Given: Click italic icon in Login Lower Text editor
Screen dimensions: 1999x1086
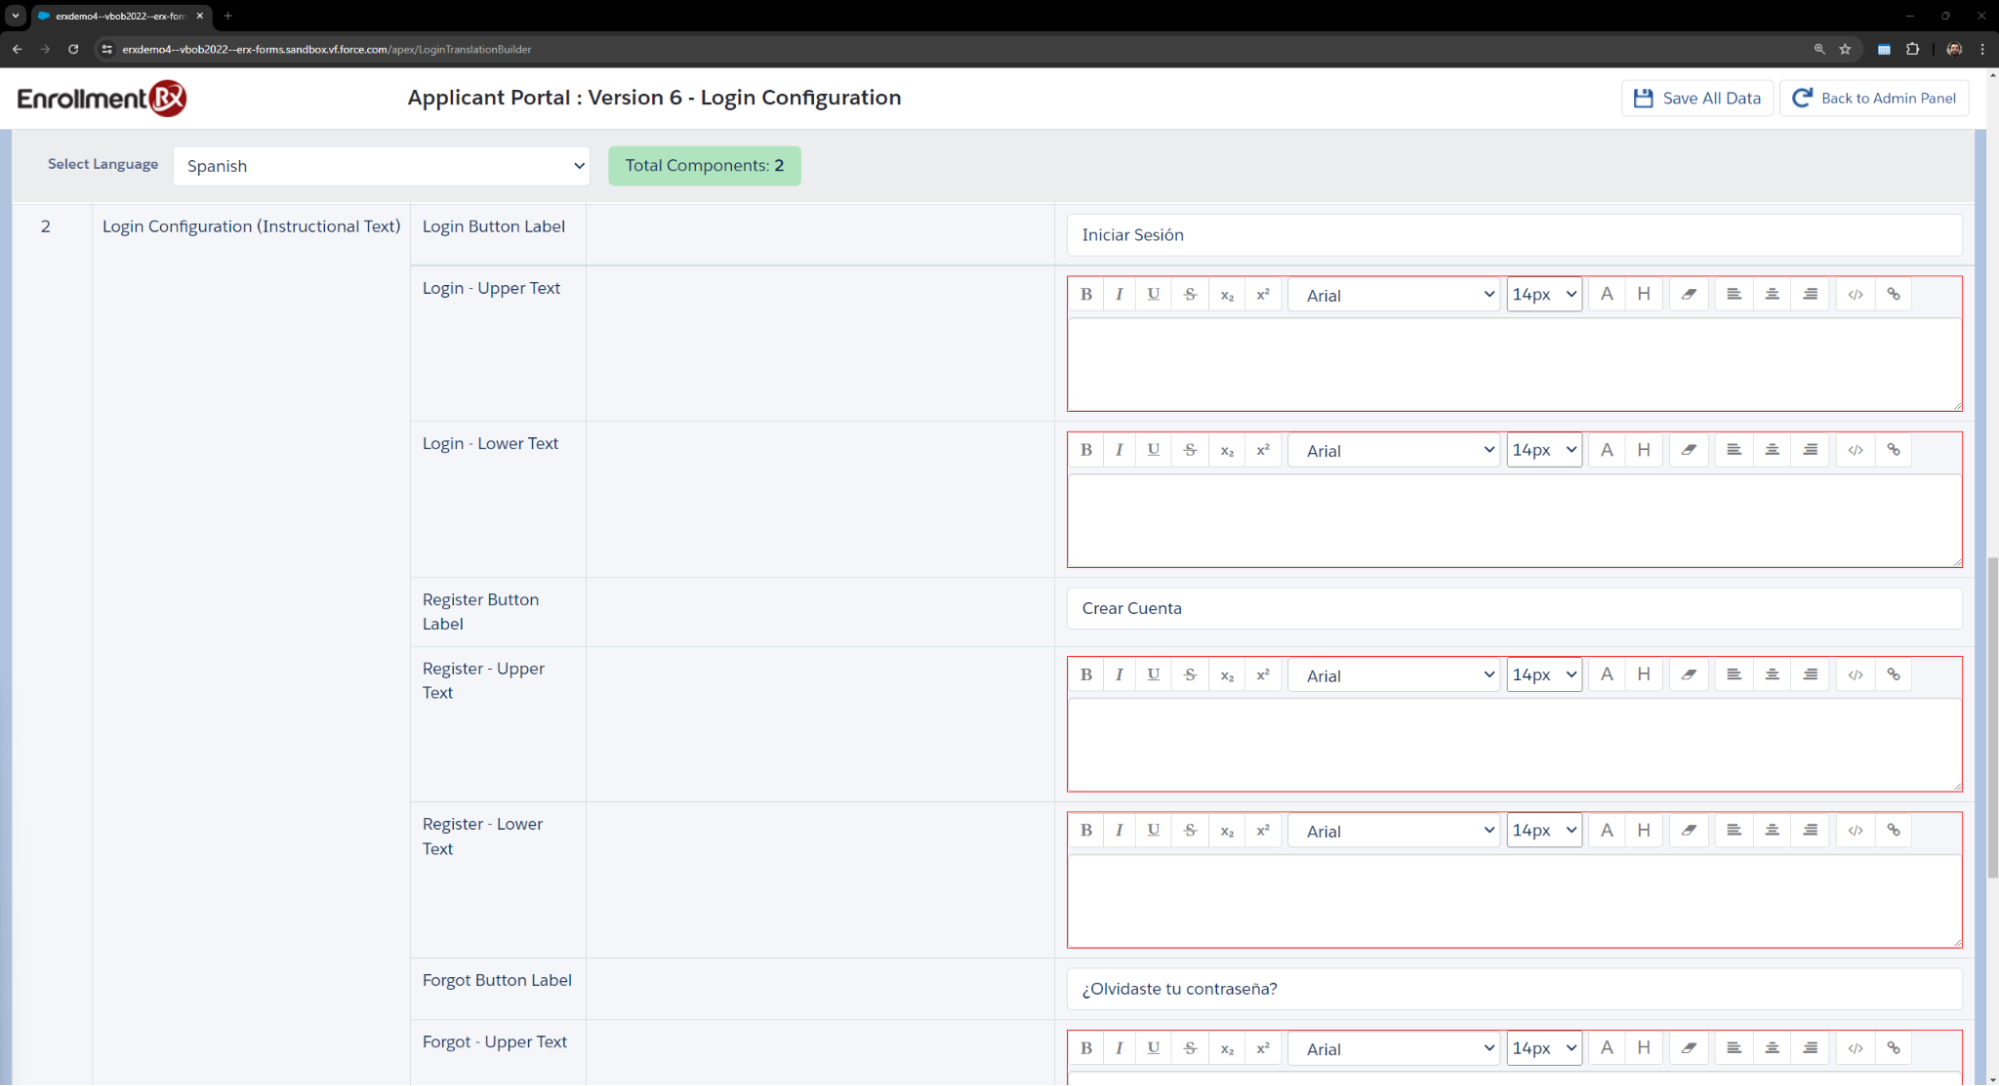Looking at the screenshot, I should pyautogui.click(x=1119, y=450).
